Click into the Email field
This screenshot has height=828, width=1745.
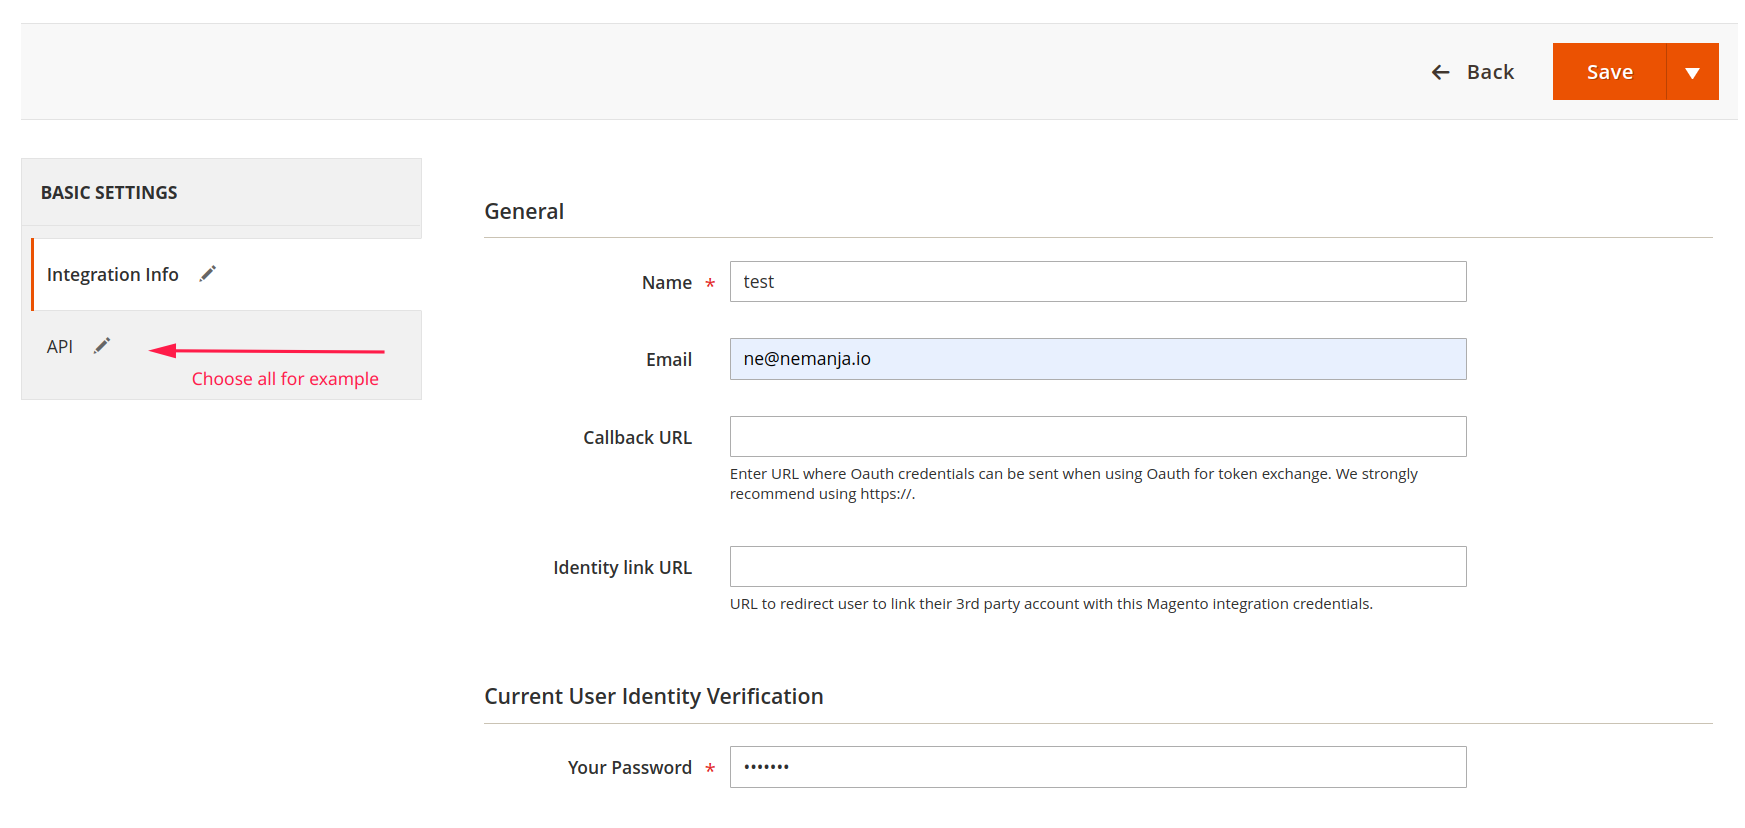coord(1097,359)
